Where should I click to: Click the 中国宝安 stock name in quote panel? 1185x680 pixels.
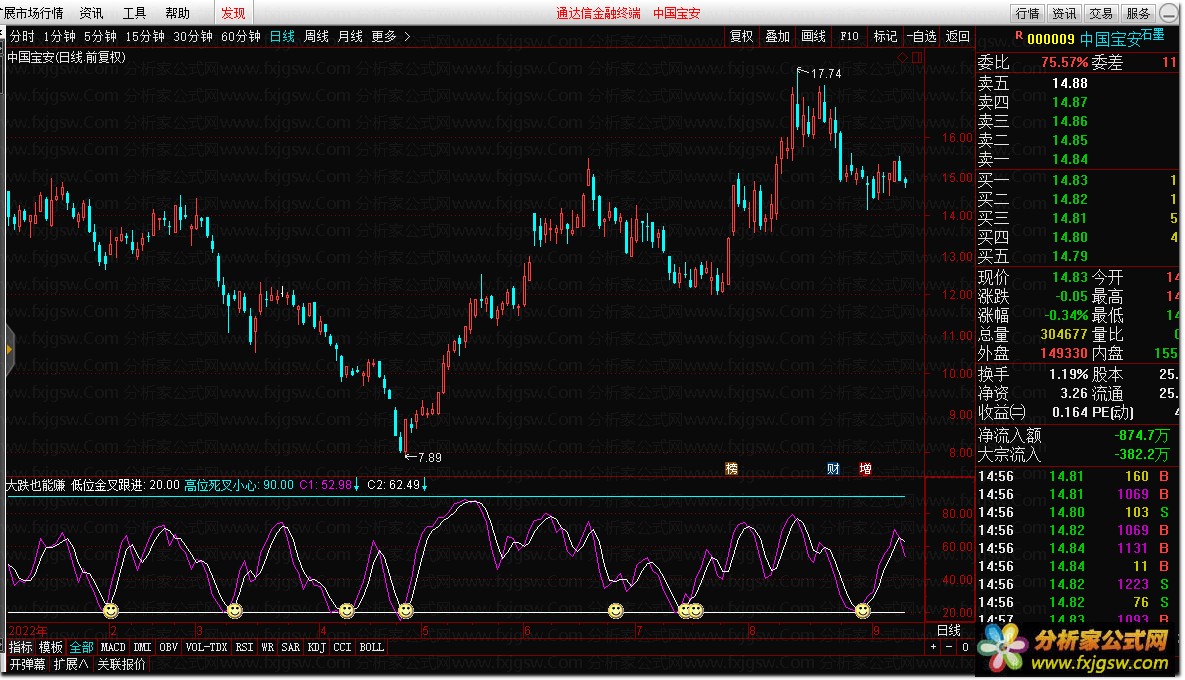pyautogui.click(x=1110, y=39)
